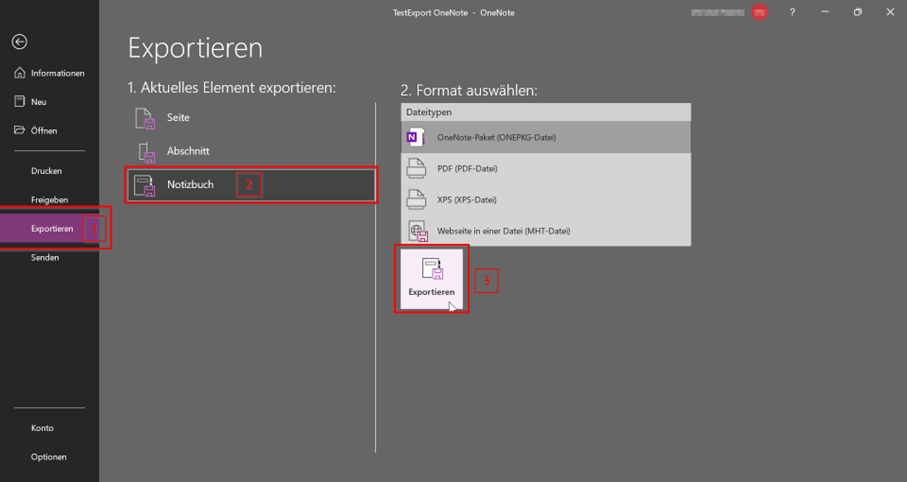Choose Abschnitt as export element

click(251, 151)
